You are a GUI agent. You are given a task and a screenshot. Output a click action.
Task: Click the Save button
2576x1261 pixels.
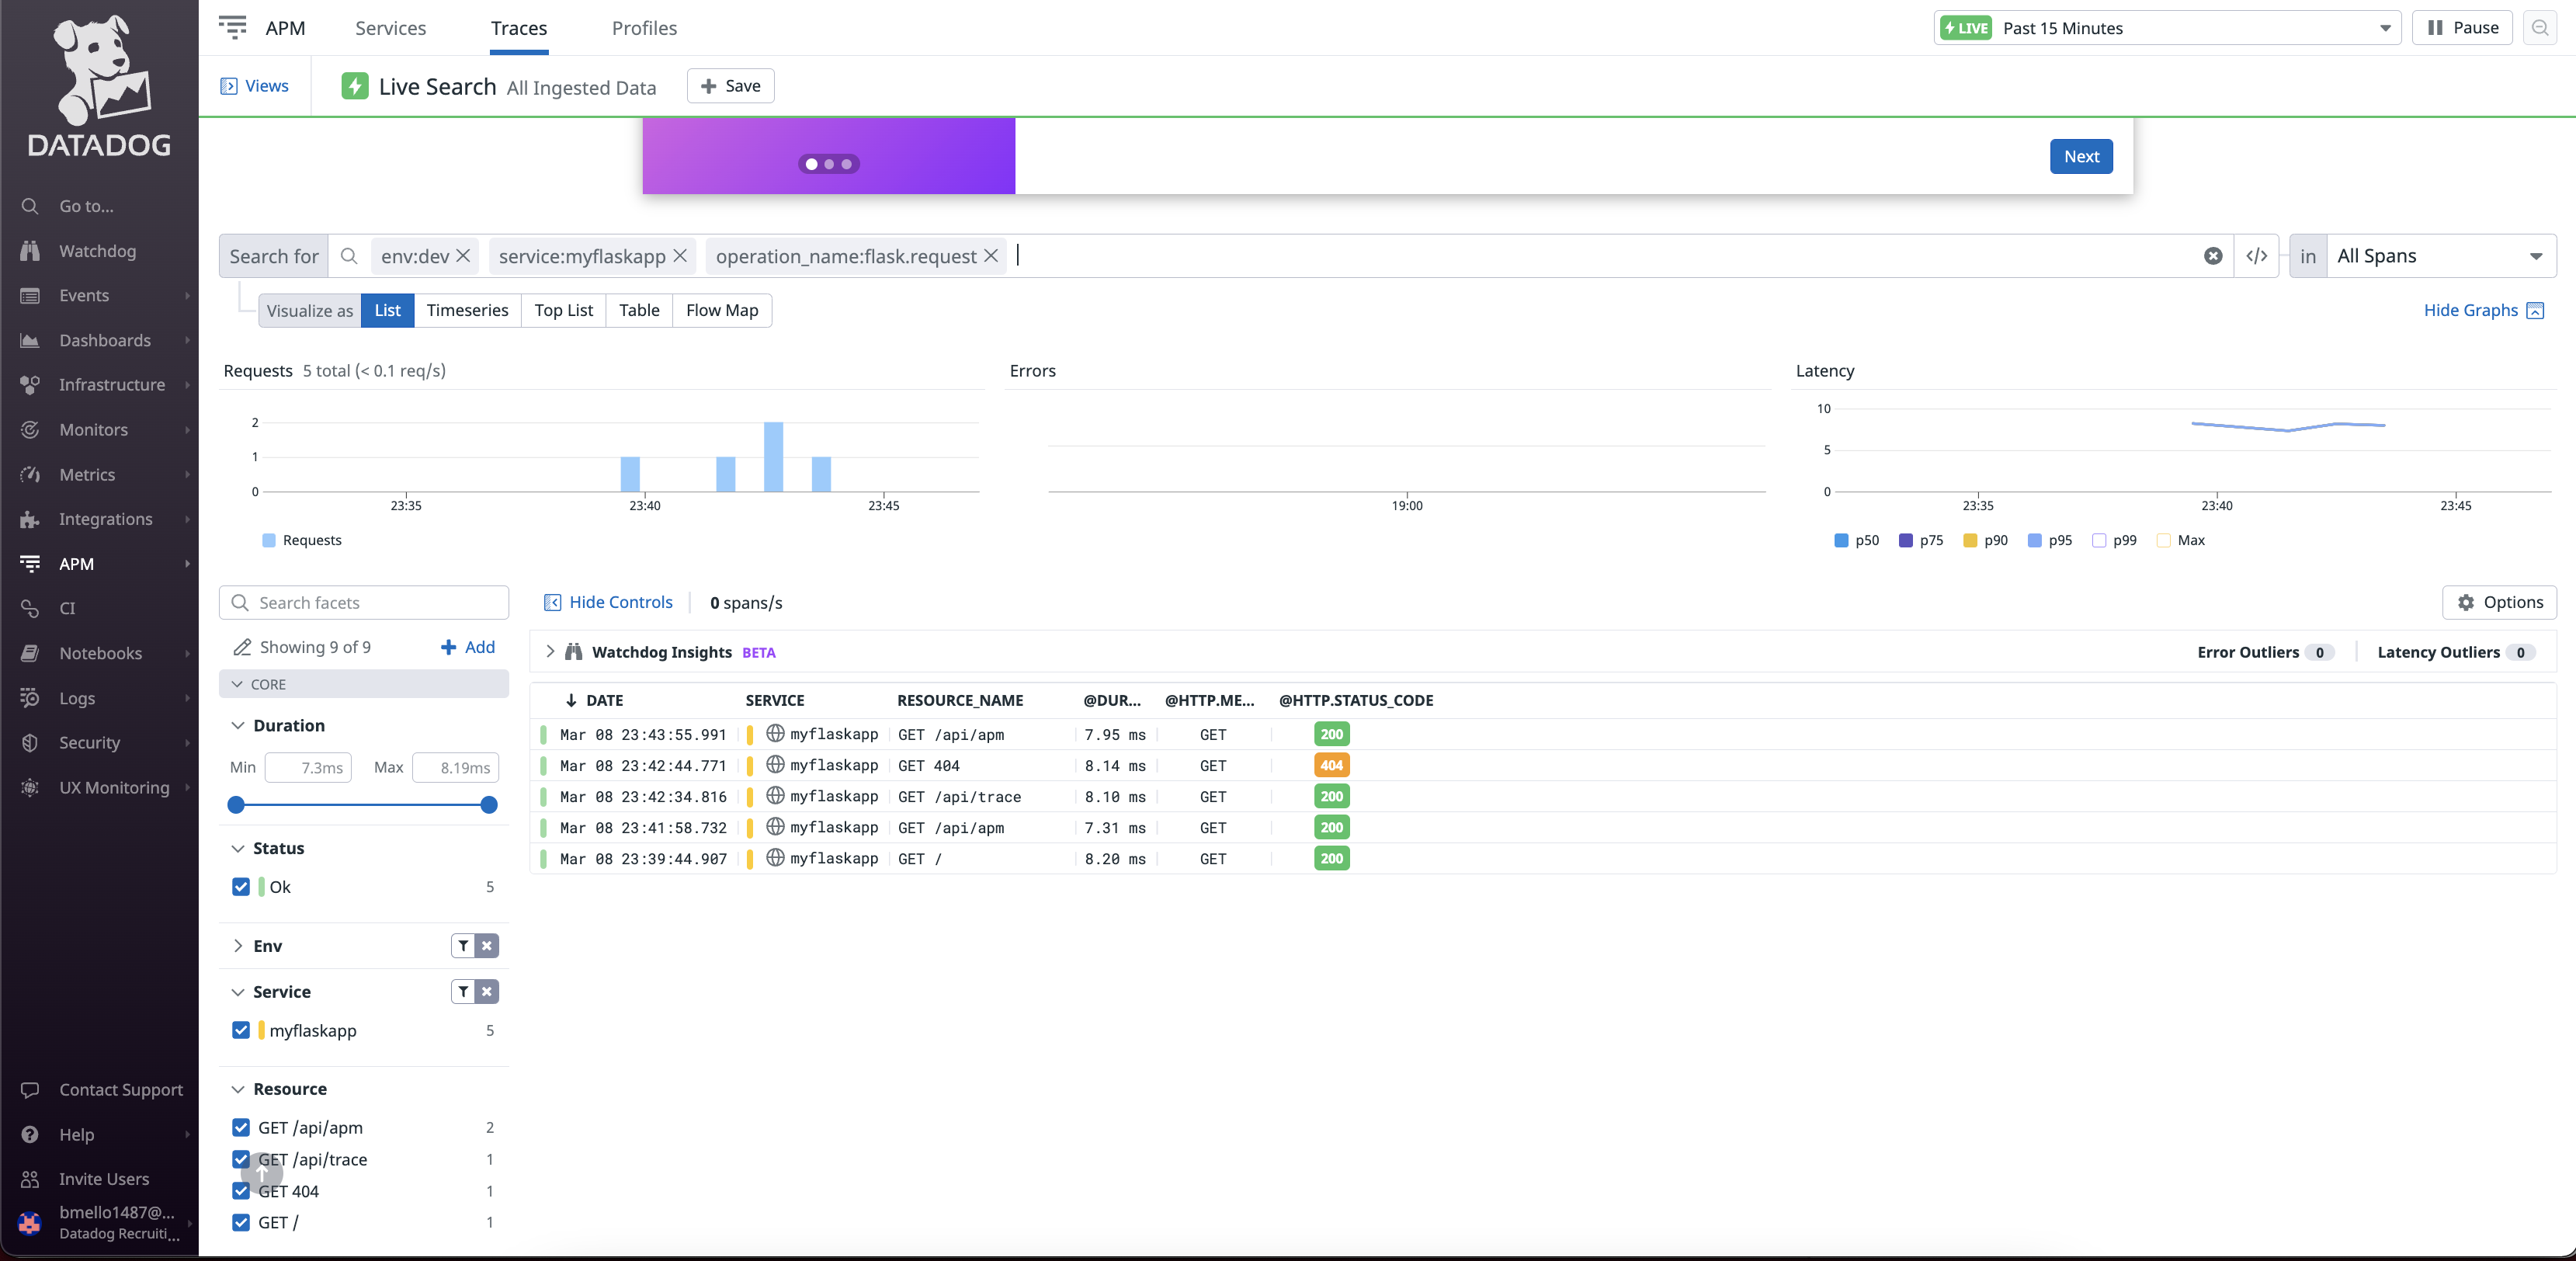pyautogui.click(x=730, y=86)
